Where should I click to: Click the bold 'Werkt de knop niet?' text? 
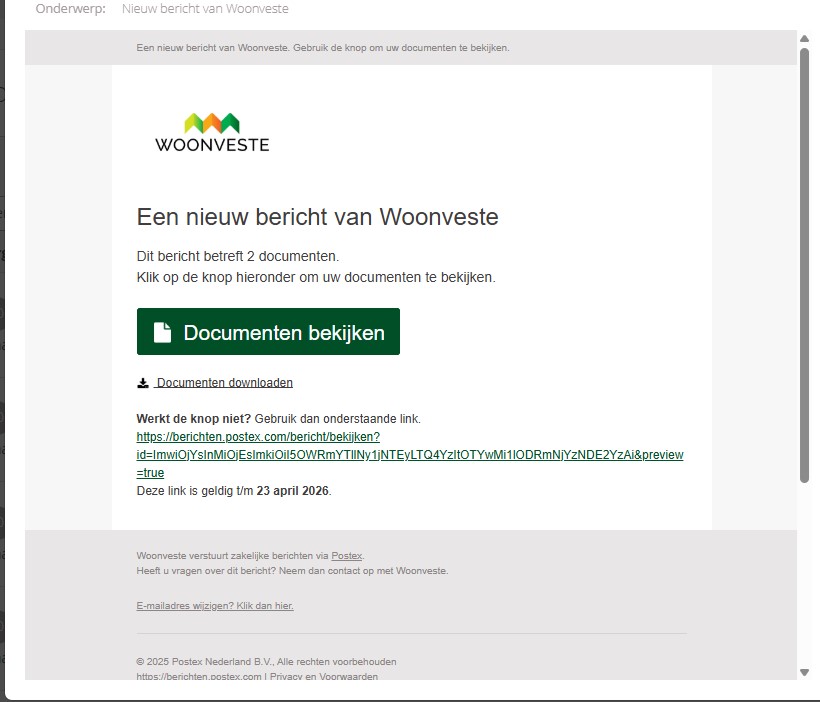(x=194, y=419)
